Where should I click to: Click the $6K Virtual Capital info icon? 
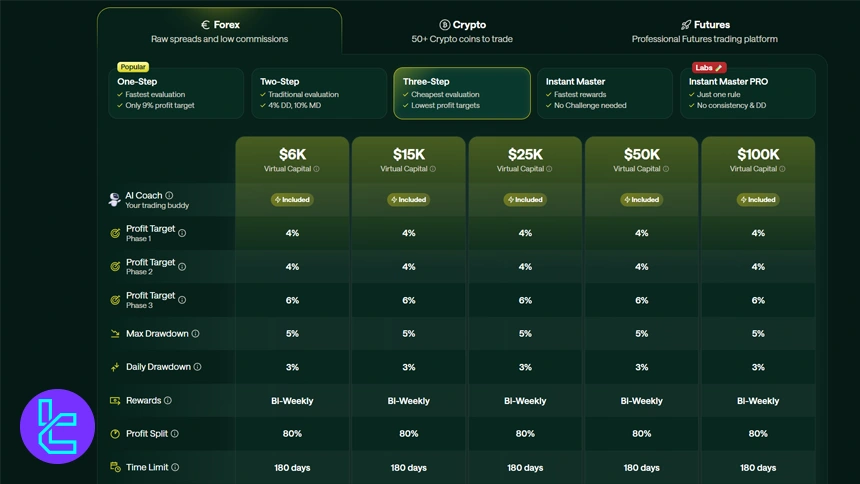(x=317, y=169)
